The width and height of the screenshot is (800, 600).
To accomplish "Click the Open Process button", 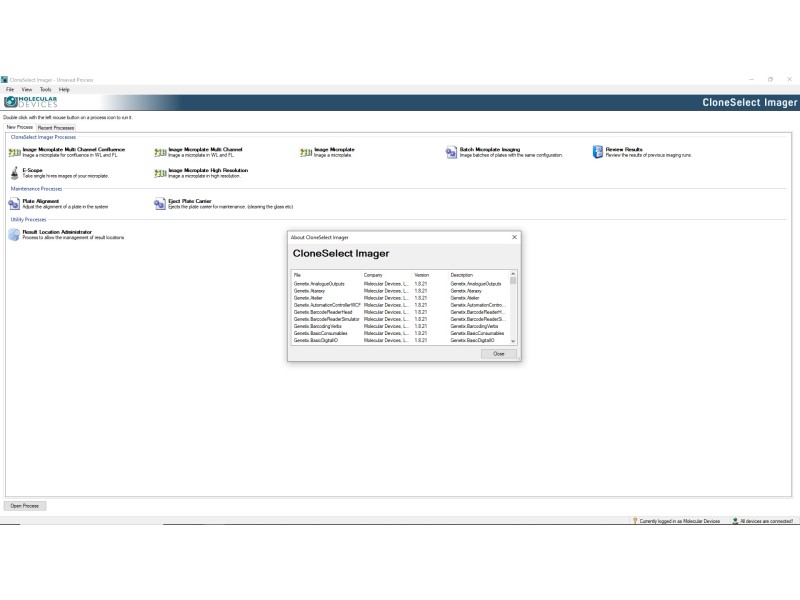I will pos(25,506).
